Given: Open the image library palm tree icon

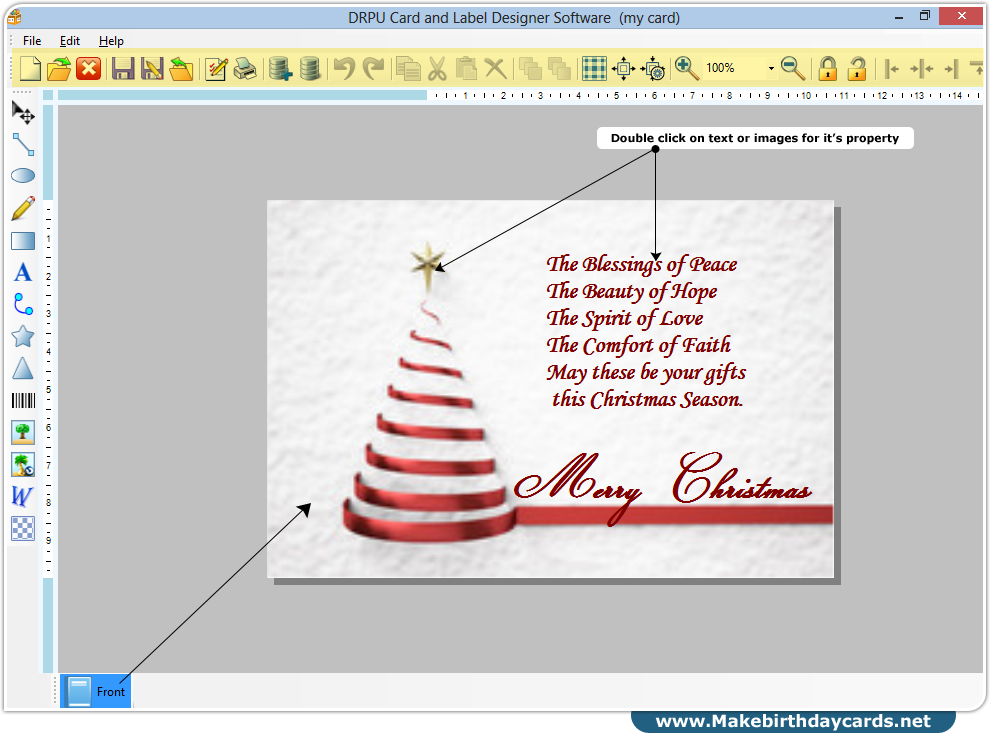Looking at the screenshot, I should pyautogui.click(x=23, y=465).
